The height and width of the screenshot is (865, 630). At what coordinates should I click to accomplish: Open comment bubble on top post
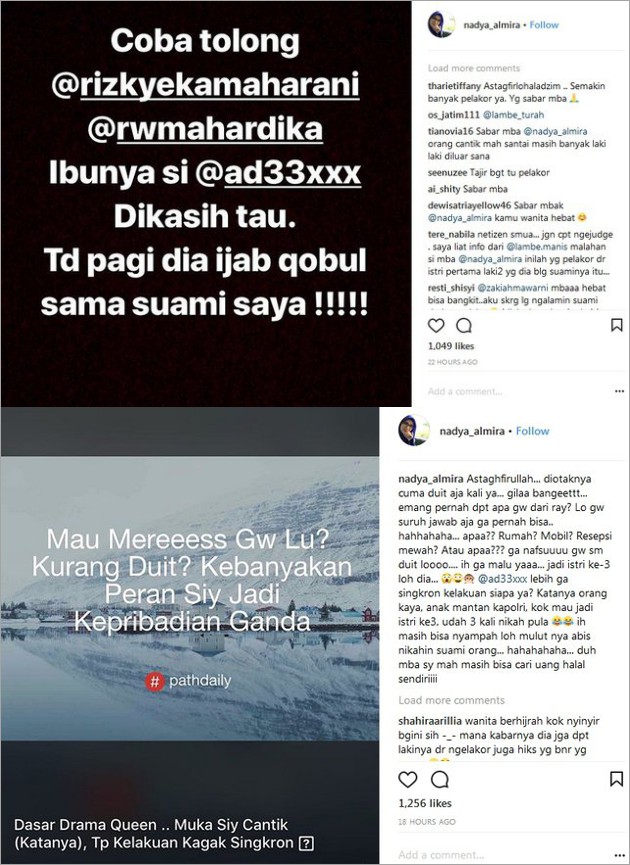pyautogui.click(x=464, y=325)
